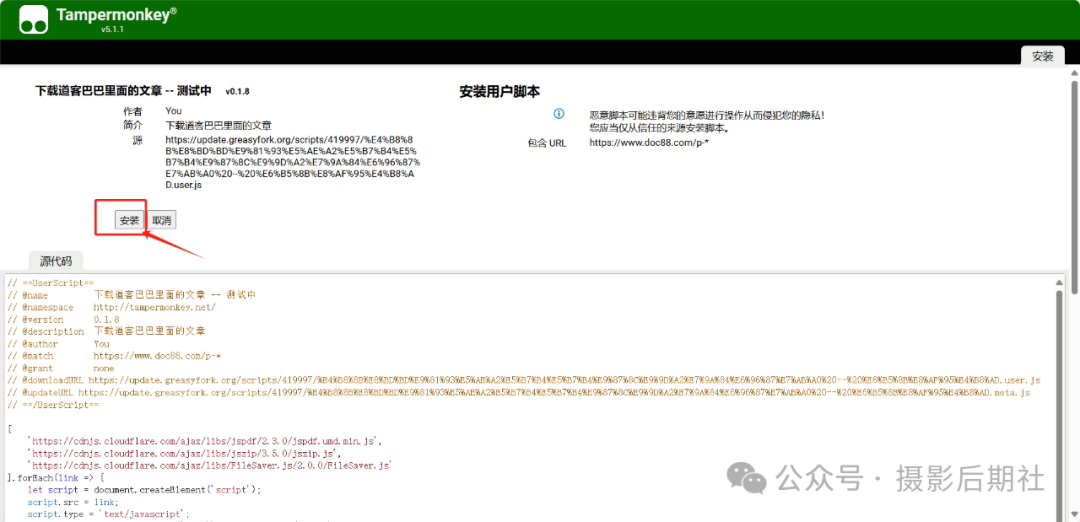Screen dimensions: 1080x522
Task: Click the FileSaver.js URL line
Action: point(209,466)
